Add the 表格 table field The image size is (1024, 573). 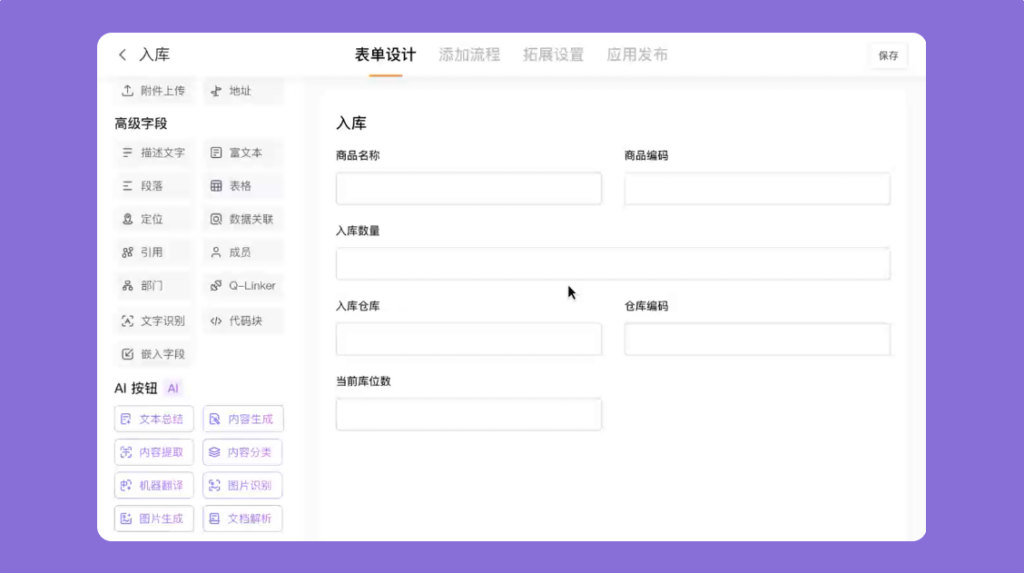(242, 186)
